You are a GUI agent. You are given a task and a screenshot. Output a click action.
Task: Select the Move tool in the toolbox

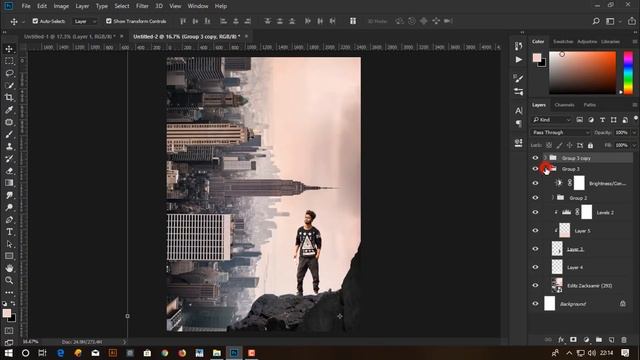click(9, 49)
